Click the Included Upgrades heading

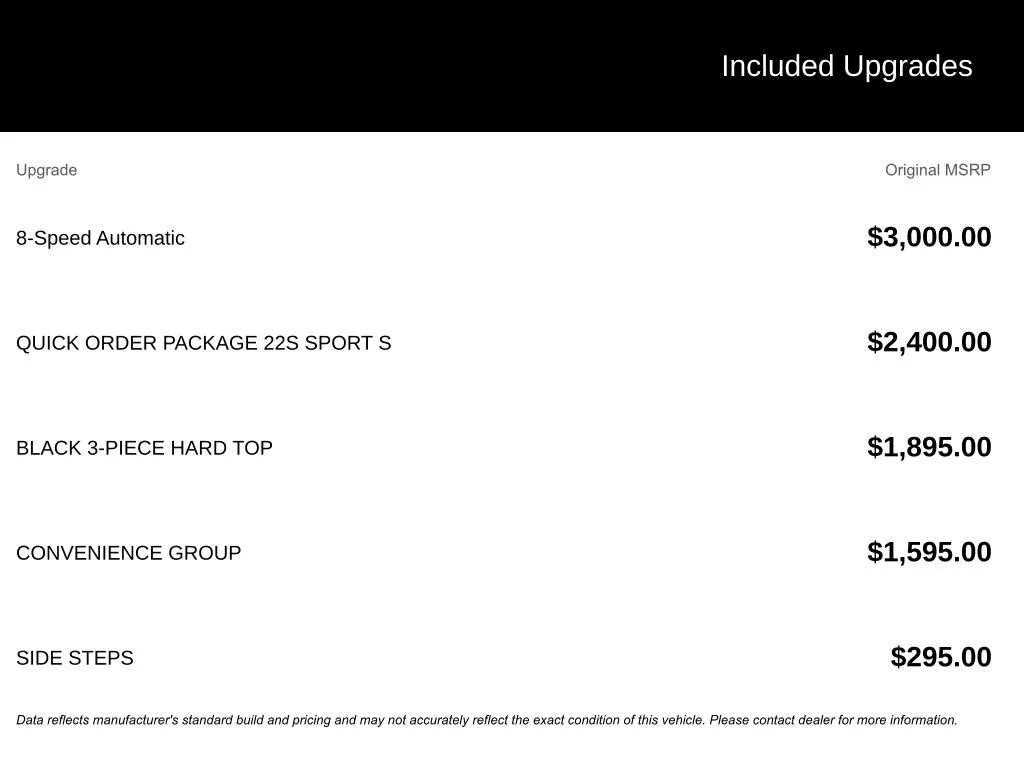tap(846, 66)
